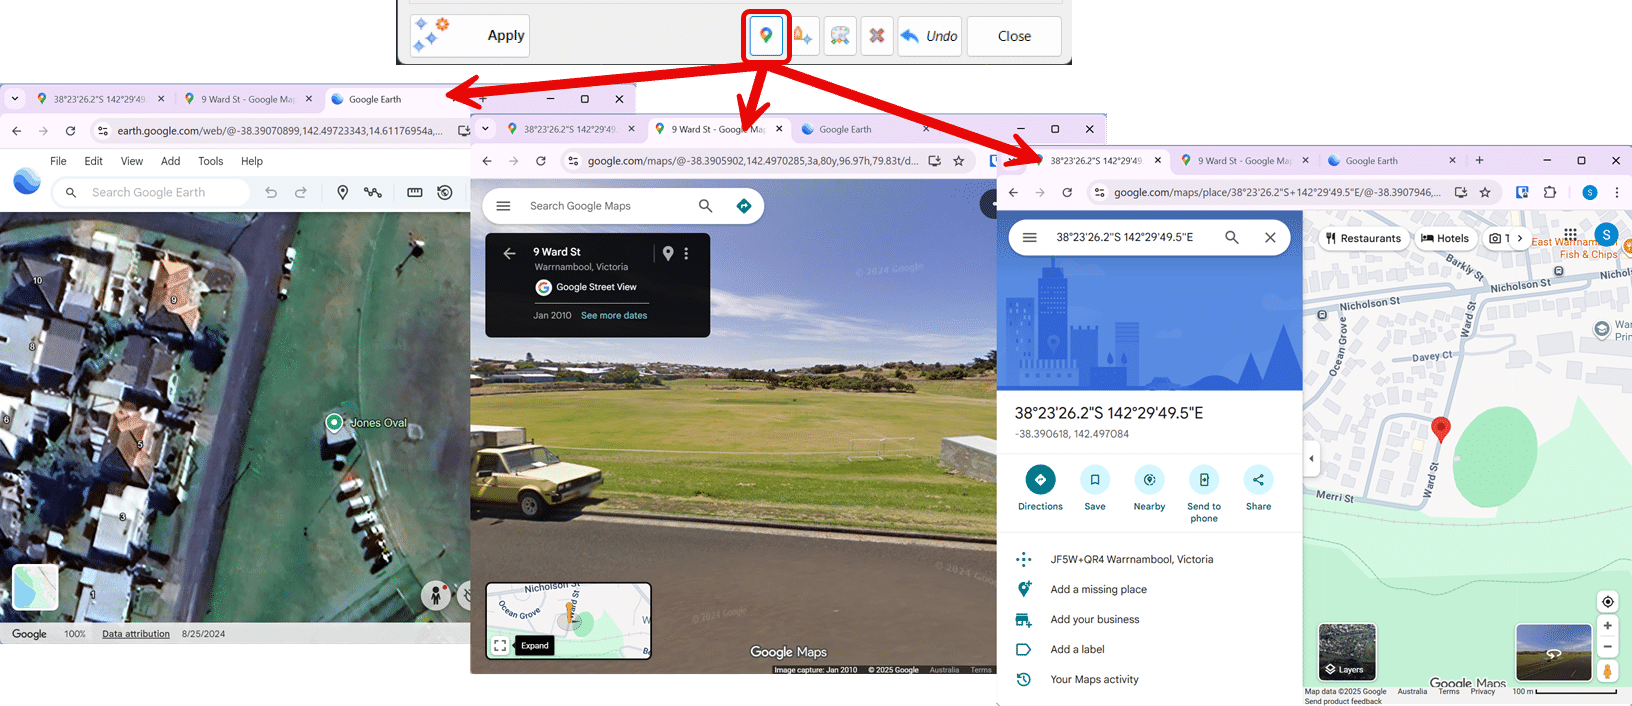
Task: Open new tab with plus in right window
Action: pos(1479,160)
